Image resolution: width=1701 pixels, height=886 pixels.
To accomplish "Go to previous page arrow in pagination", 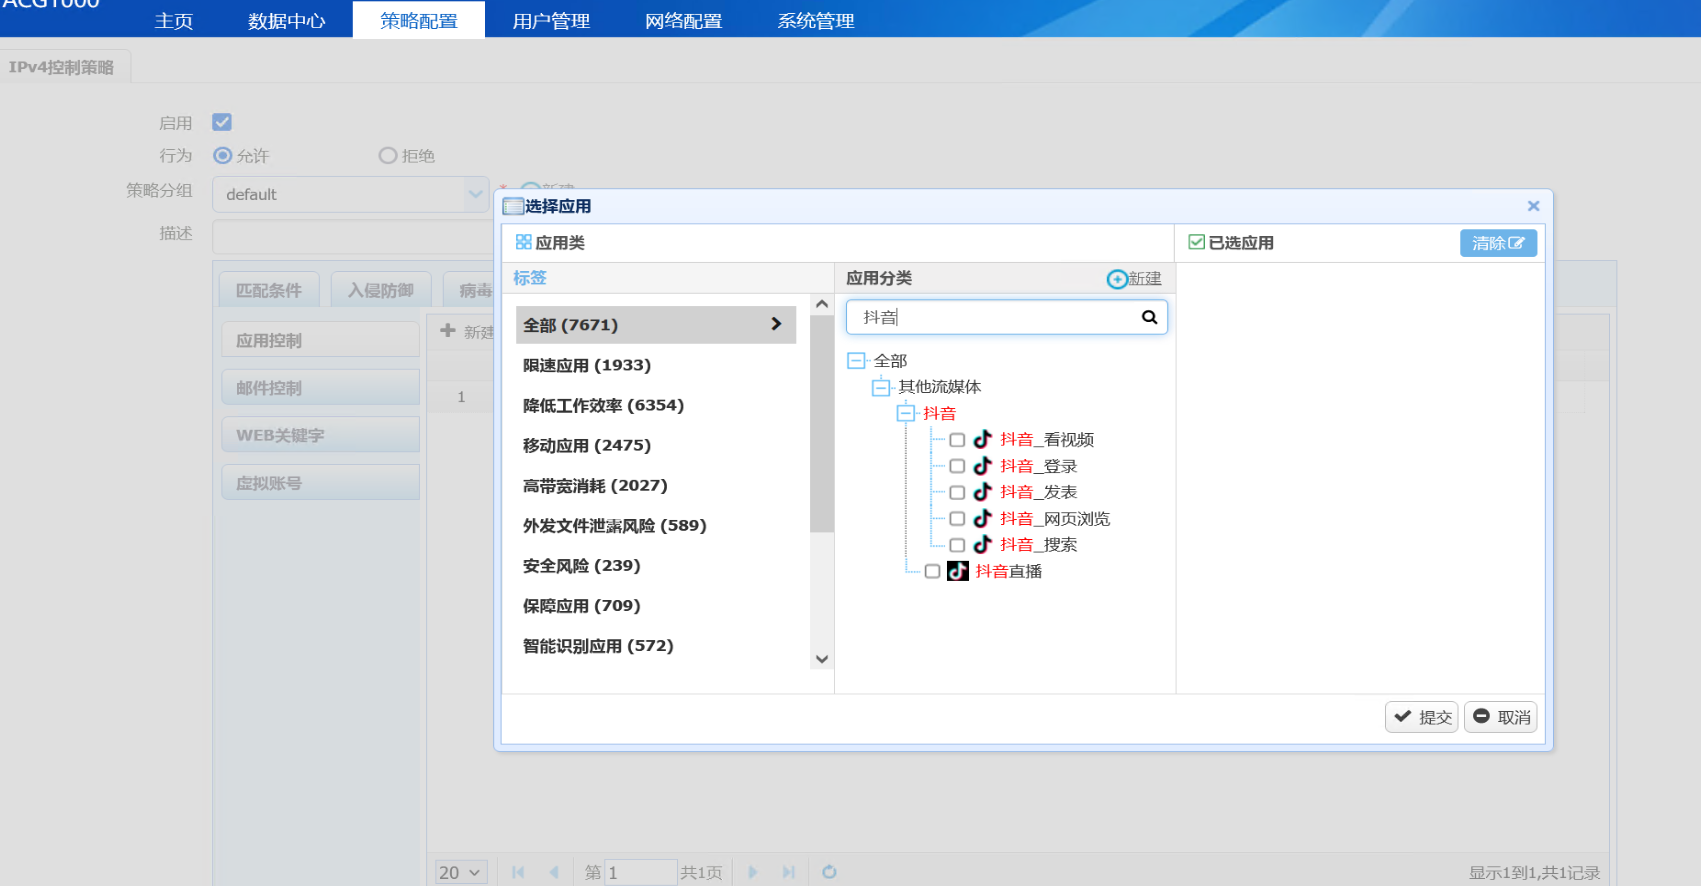I will (x=553, y=872).
